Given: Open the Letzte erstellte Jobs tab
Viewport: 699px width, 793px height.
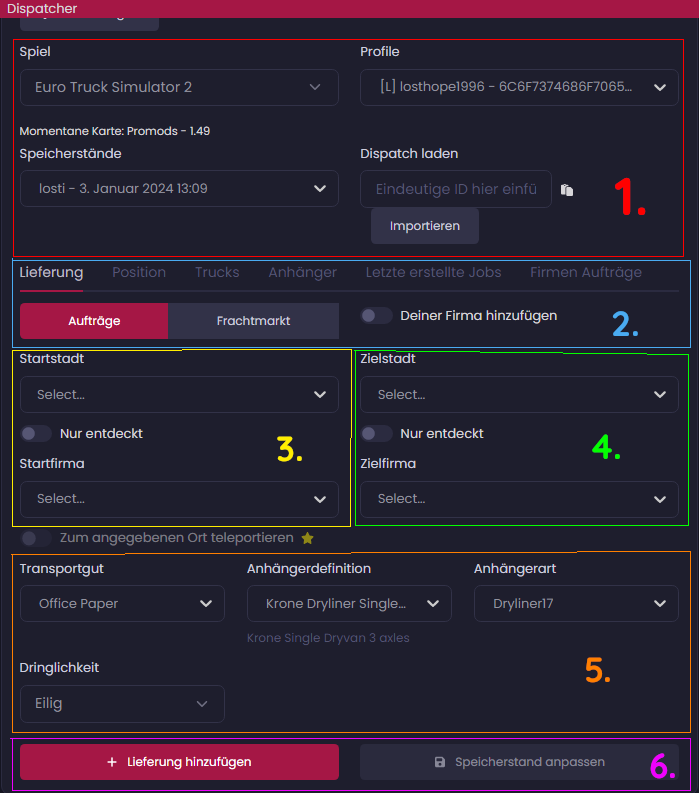Looking at the screenshot, I should click(433, 272).
